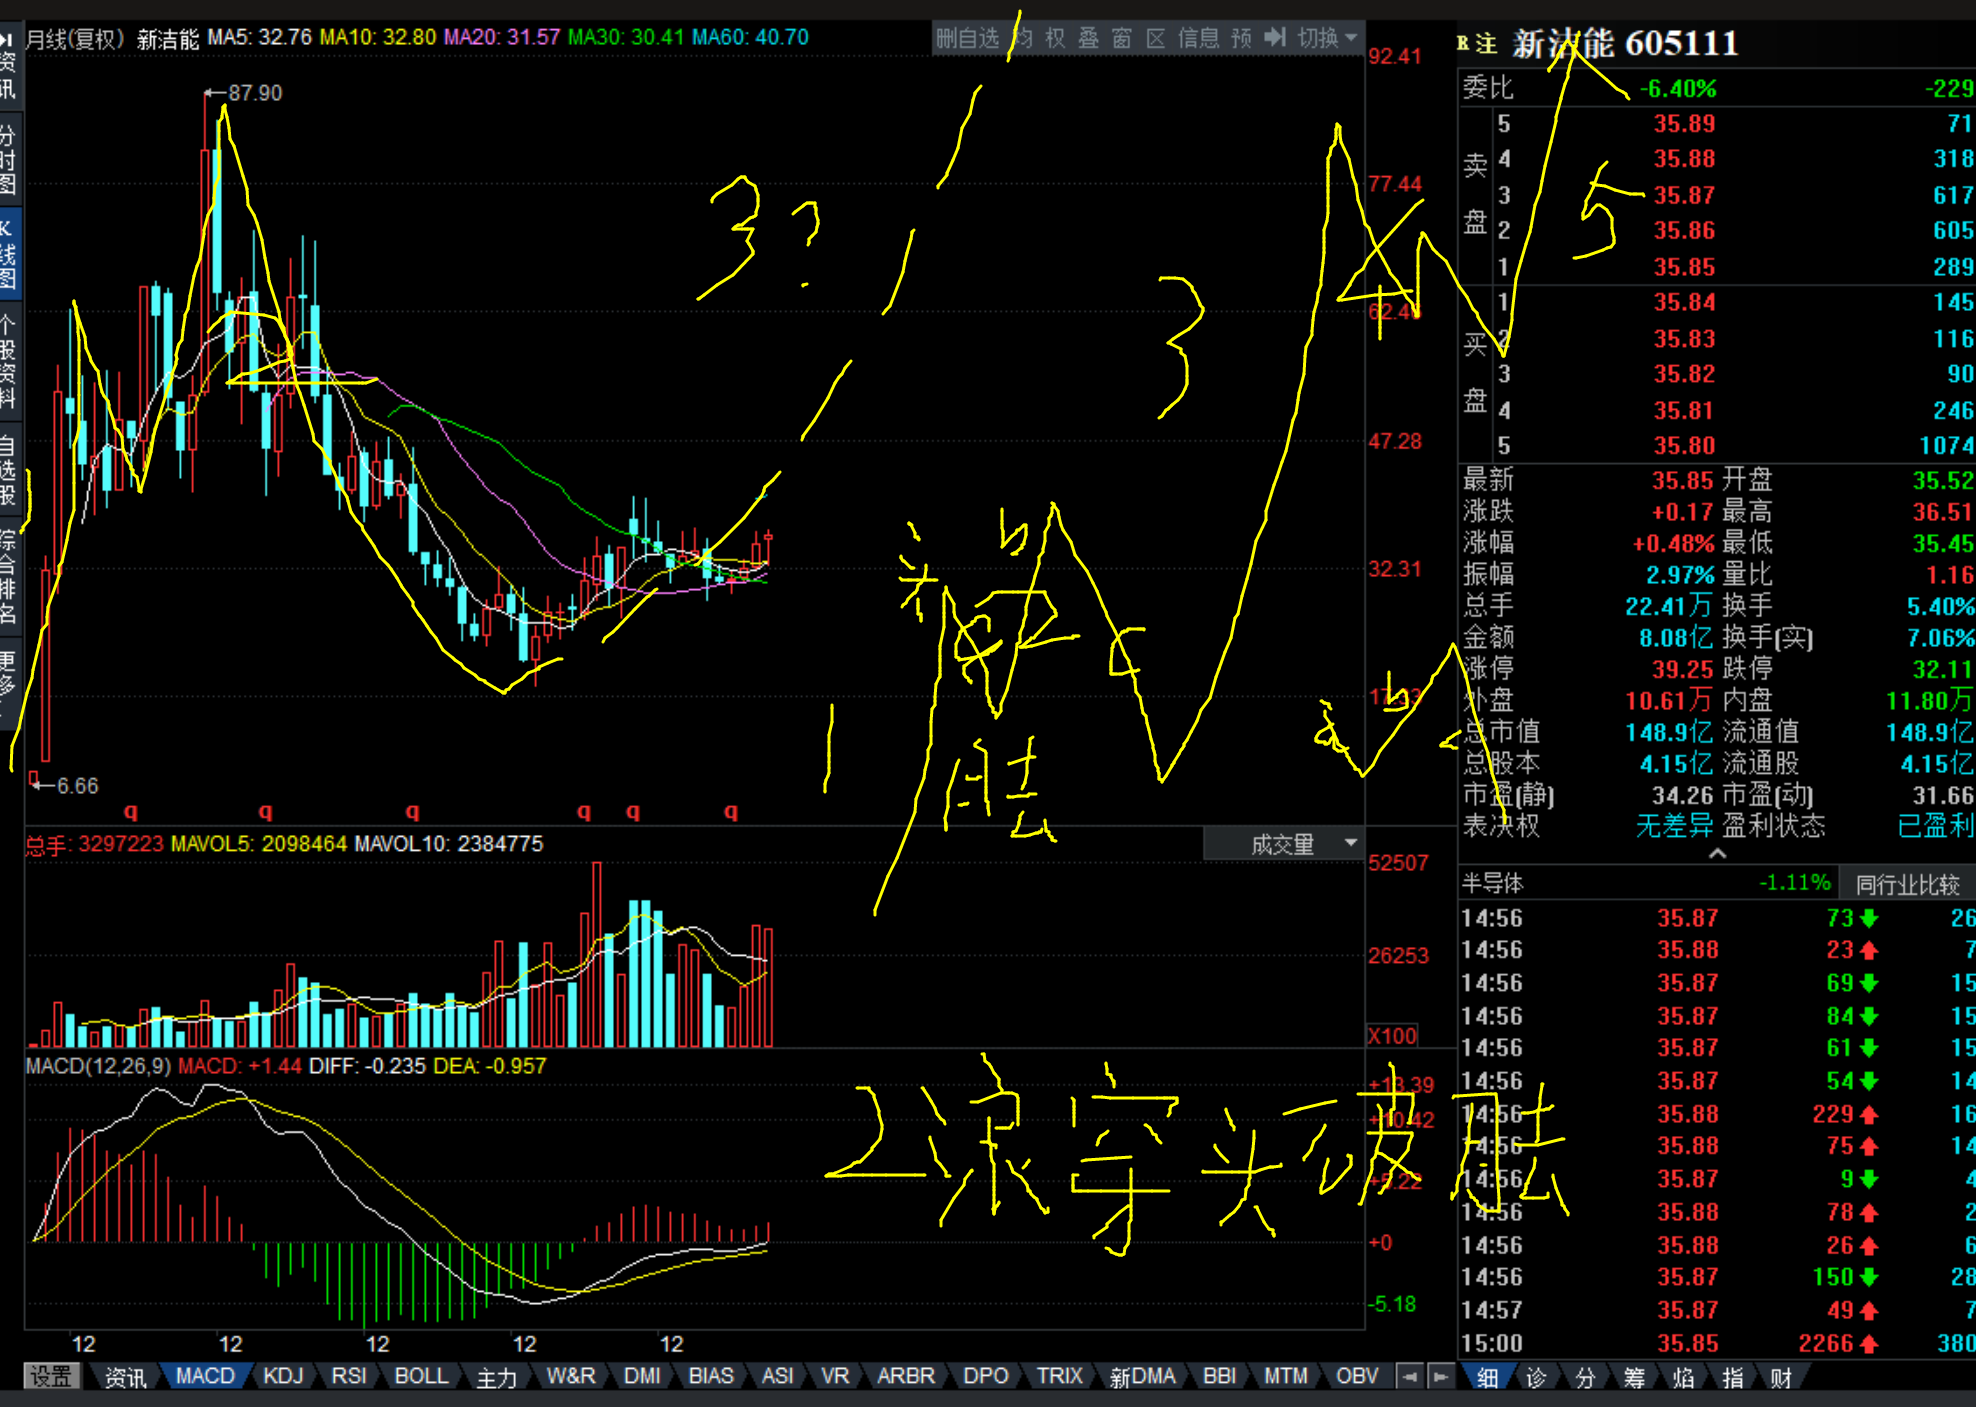Click the 同行业比较 industry comparison button

[1907, 884]
